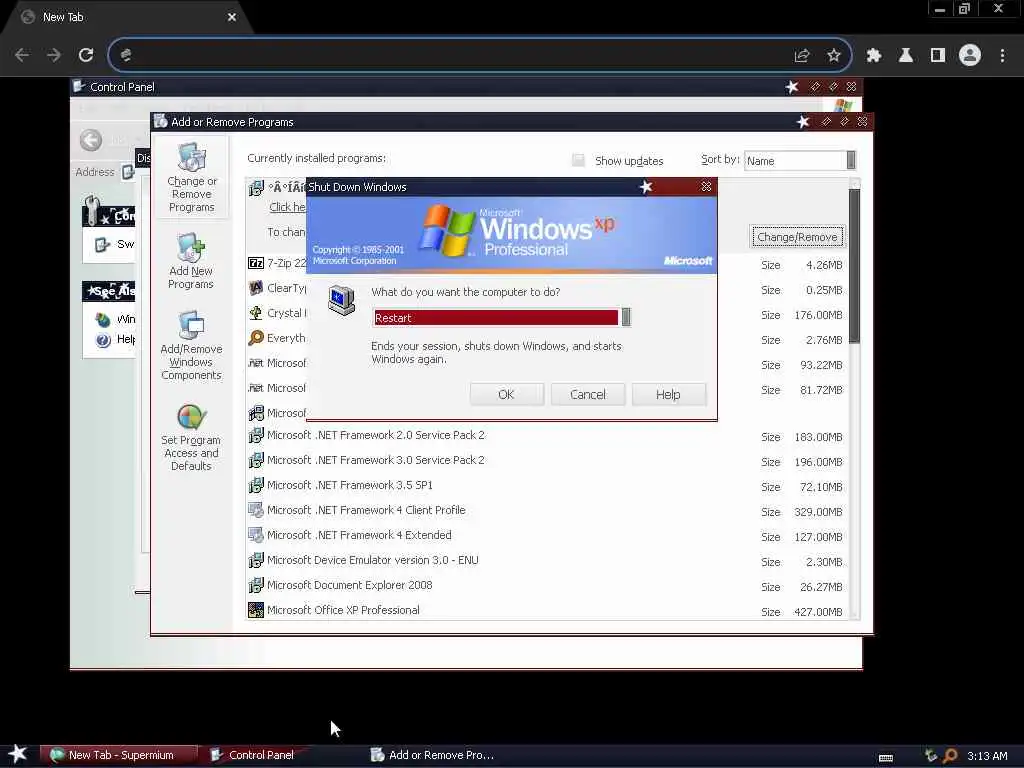Click the Start star button on taskbar

point(18,754)
